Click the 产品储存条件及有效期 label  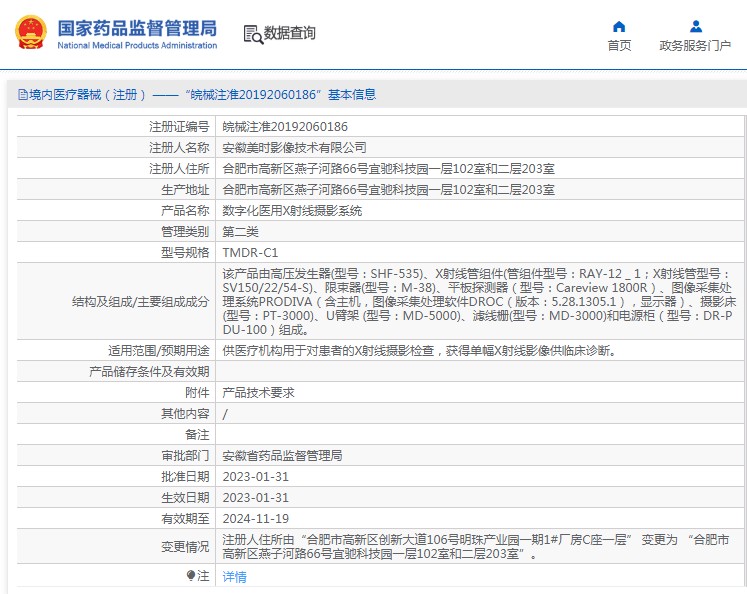point(149,372)
